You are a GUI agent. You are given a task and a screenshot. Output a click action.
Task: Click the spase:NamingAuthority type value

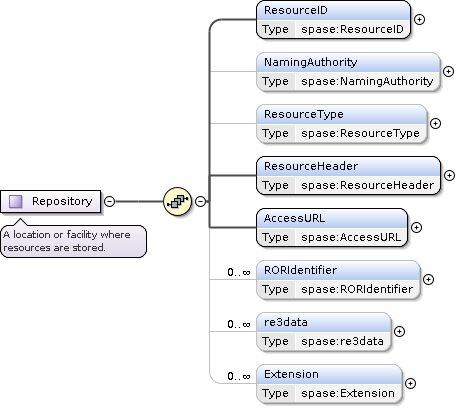click(x=367, y=81)
